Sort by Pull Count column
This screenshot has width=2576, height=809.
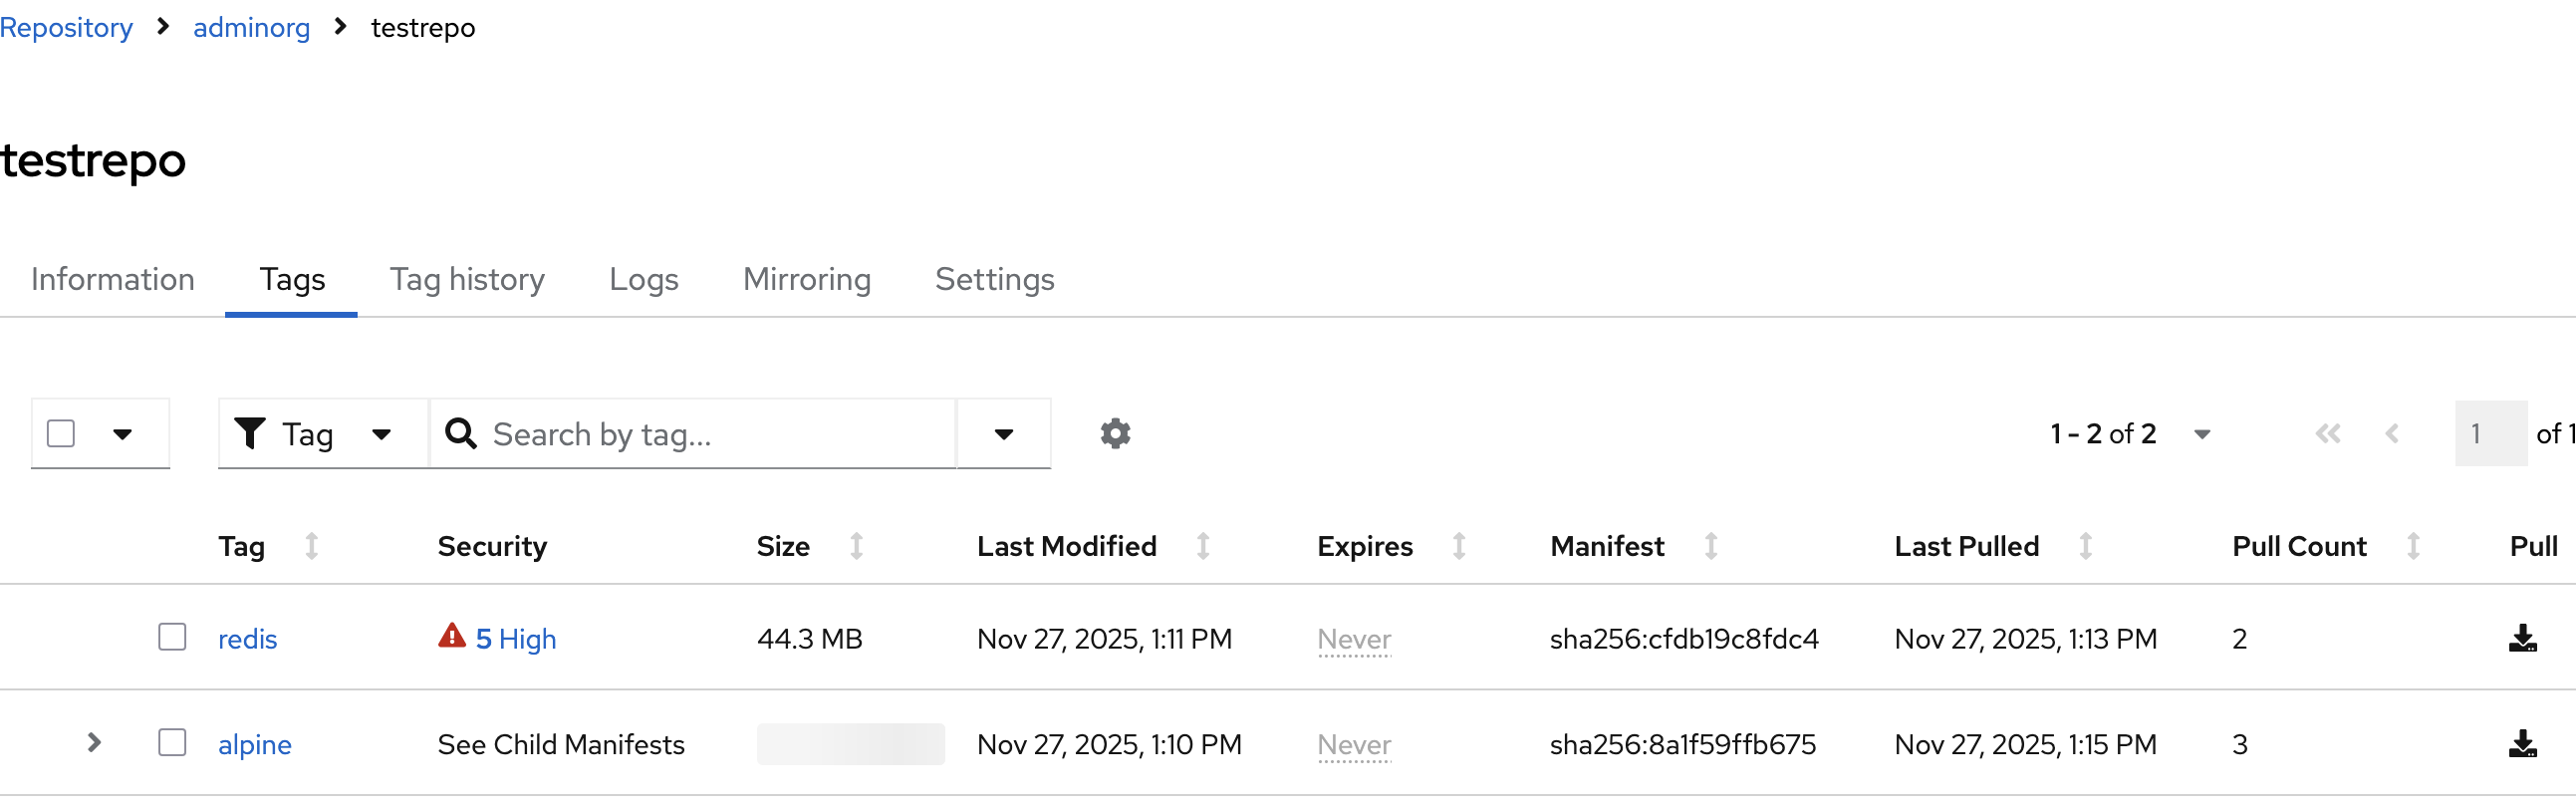point(2413,547)
